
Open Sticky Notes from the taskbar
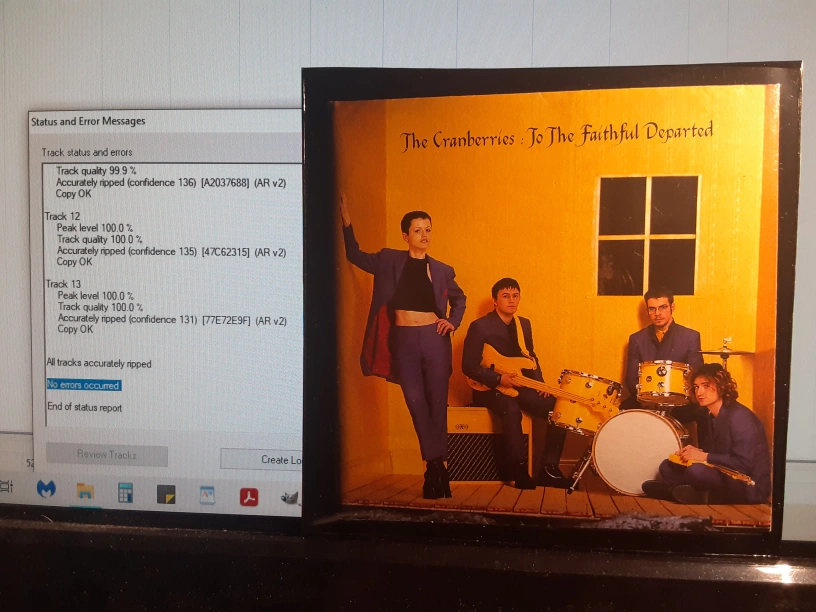(x=166, y=494)
